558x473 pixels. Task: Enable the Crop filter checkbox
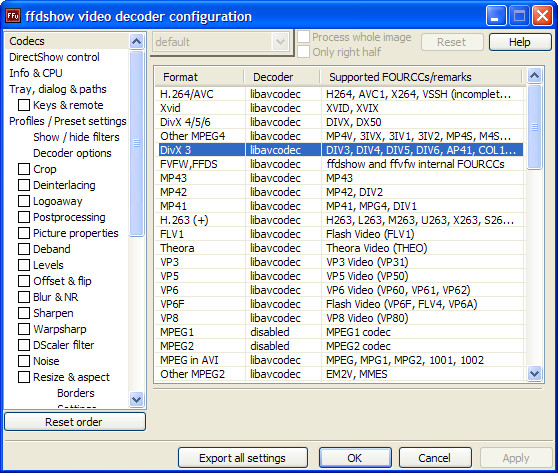click(24, 169)
